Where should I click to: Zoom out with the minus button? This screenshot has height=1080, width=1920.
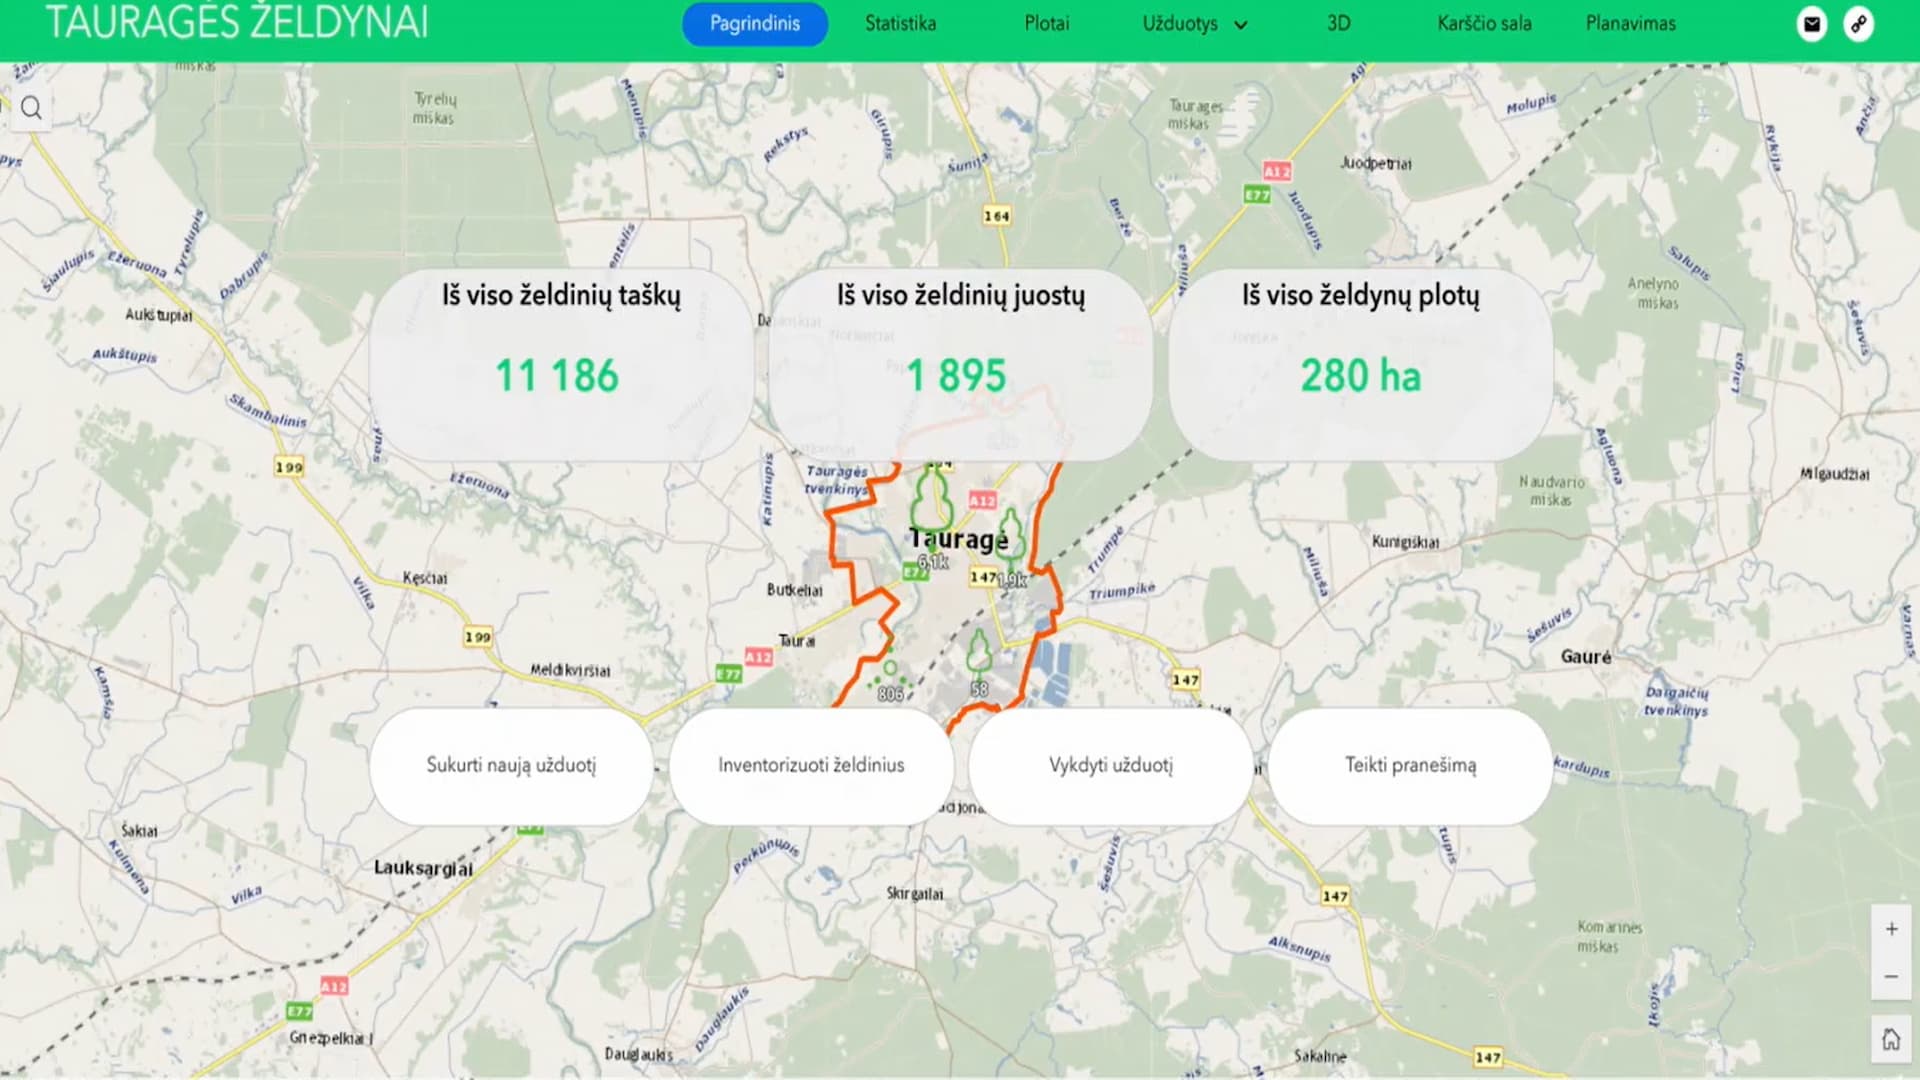point(1891,977)
